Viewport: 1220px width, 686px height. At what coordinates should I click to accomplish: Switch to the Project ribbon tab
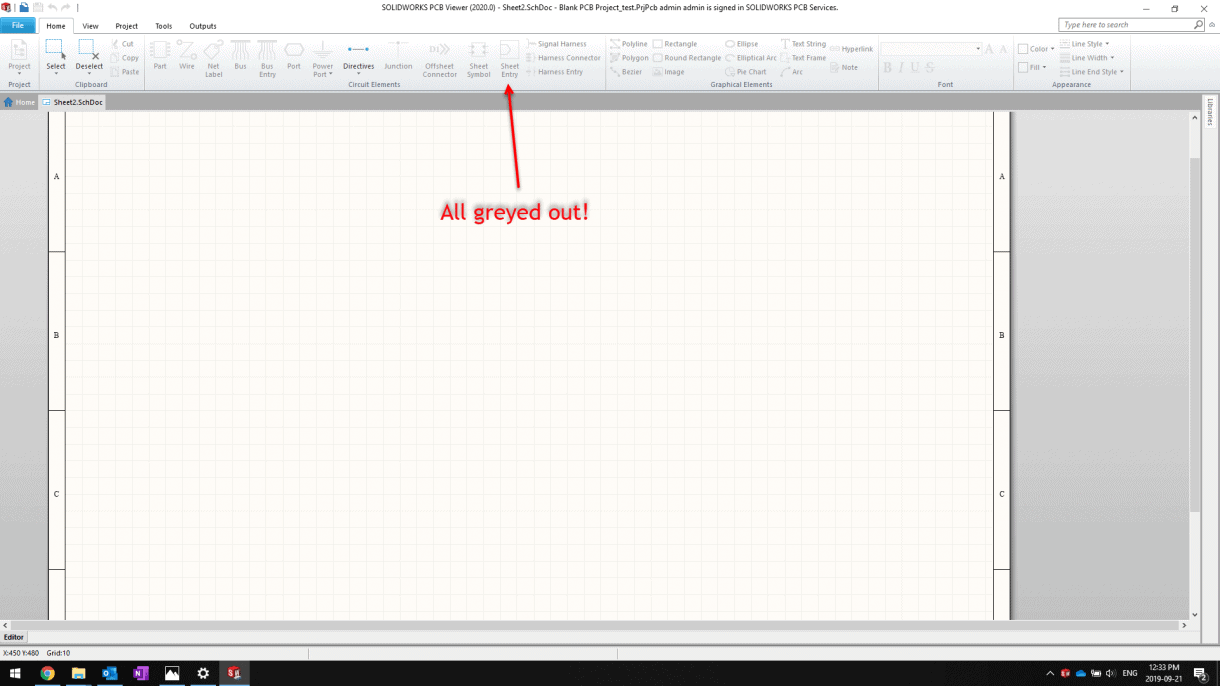click(126, 26)
